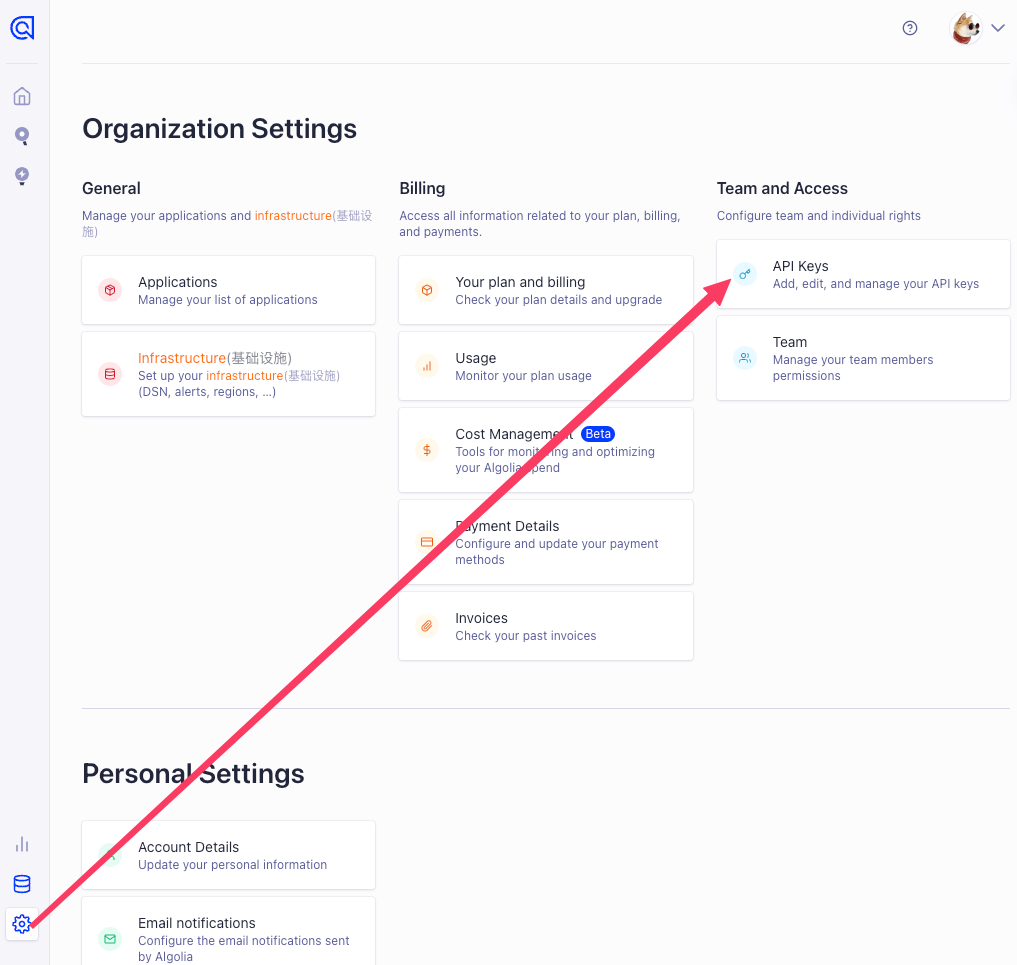Open the Applications settings link
The height and width of the screenshot is (965, 1017).
[228, 290]
